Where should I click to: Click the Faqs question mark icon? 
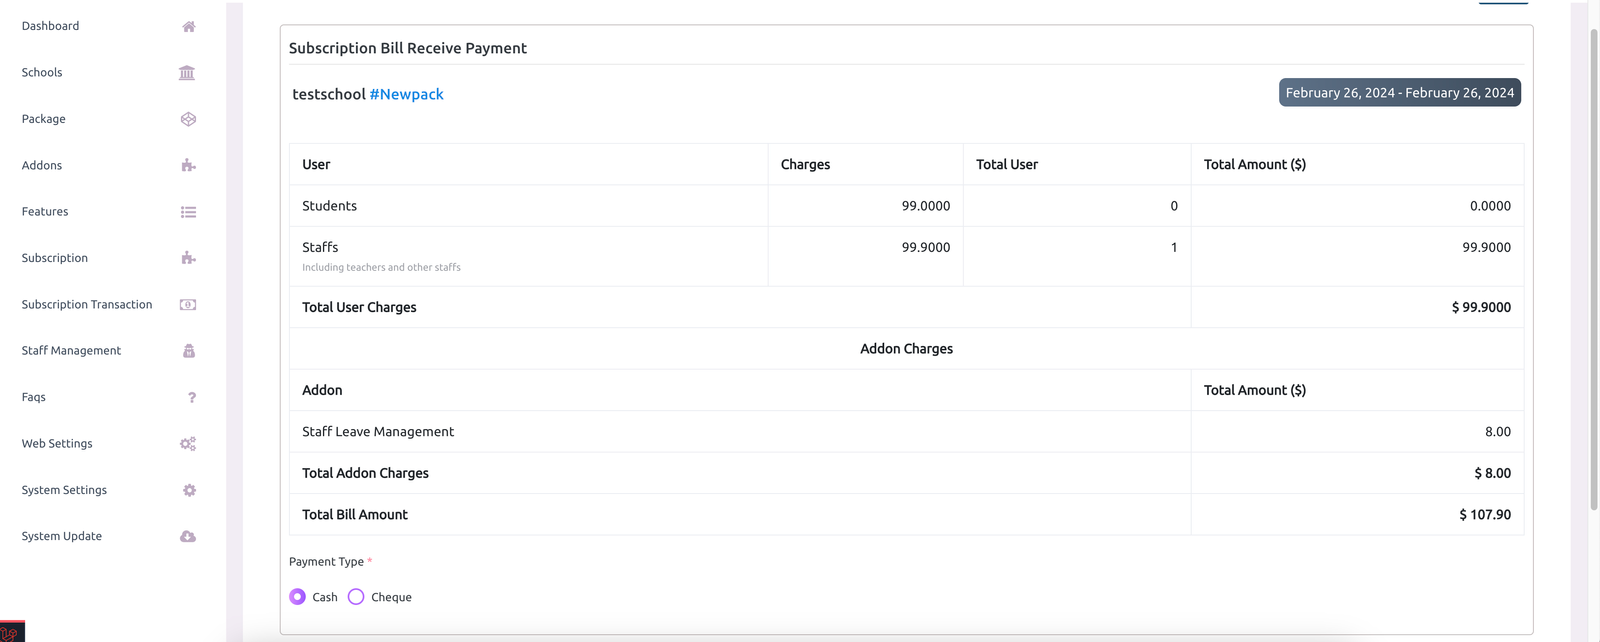coord(191,398)
